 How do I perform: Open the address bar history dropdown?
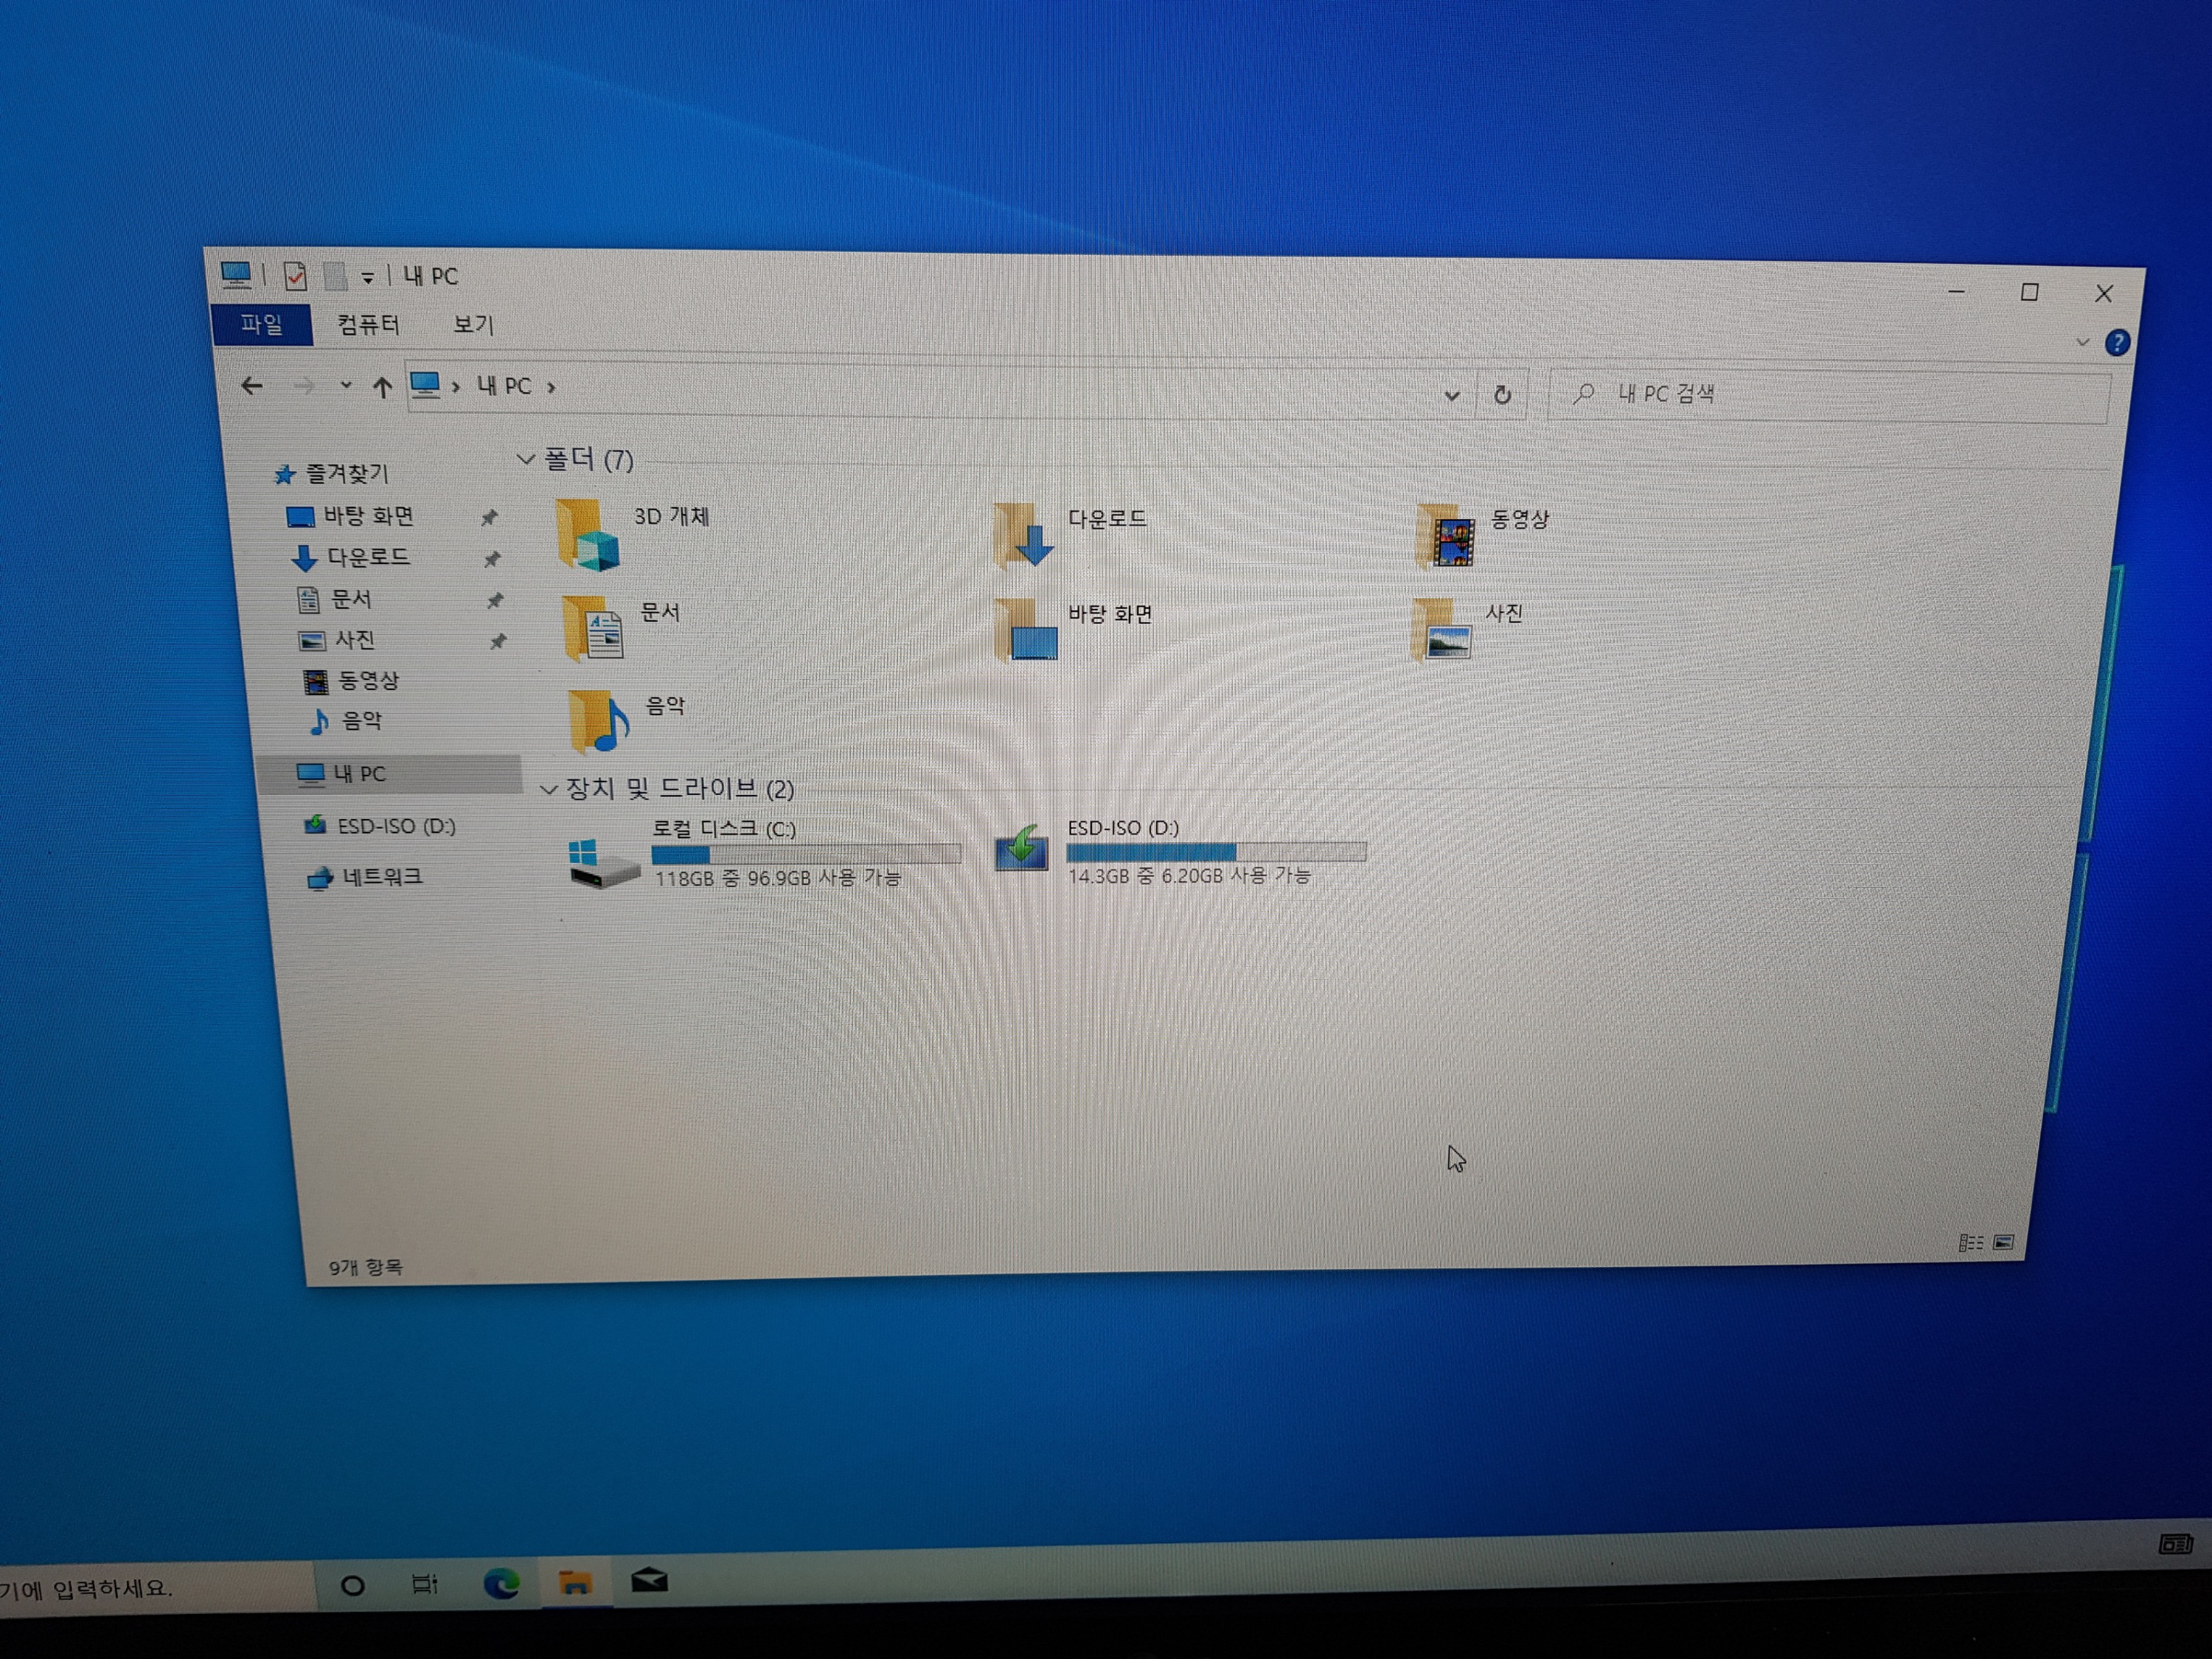[1452, 395]
